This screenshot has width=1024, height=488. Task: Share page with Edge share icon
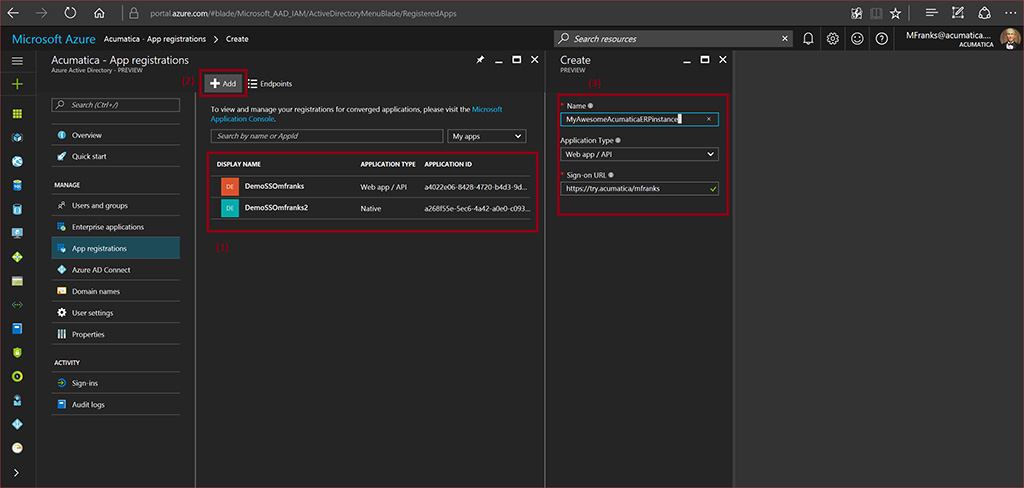pyautogui.click(x=984, y=12)
